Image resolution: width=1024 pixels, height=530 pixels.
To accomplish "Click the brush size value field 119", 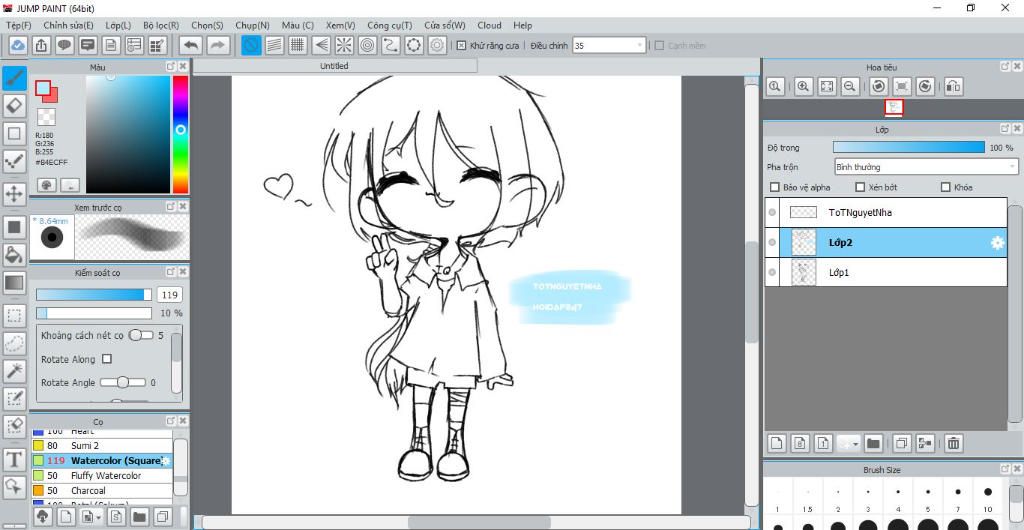I will coord(170,295).
